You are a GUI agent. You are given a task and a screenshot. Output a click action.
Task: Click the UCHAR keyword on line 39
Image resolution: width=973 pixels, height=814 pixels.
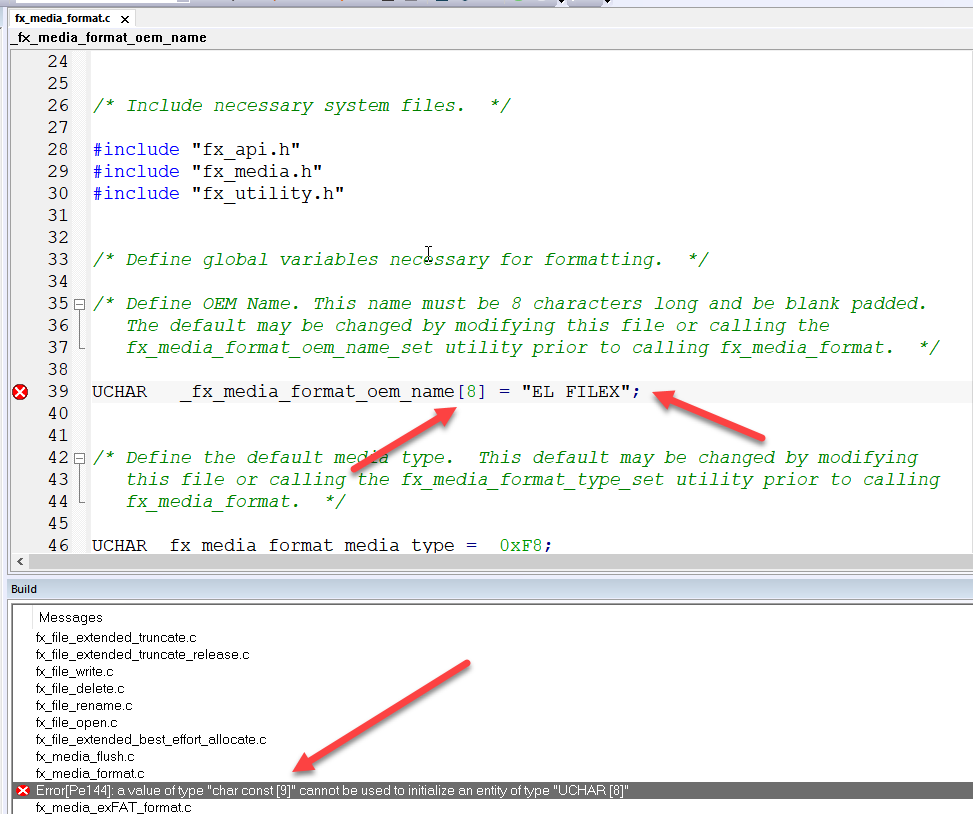coord(120,391)
